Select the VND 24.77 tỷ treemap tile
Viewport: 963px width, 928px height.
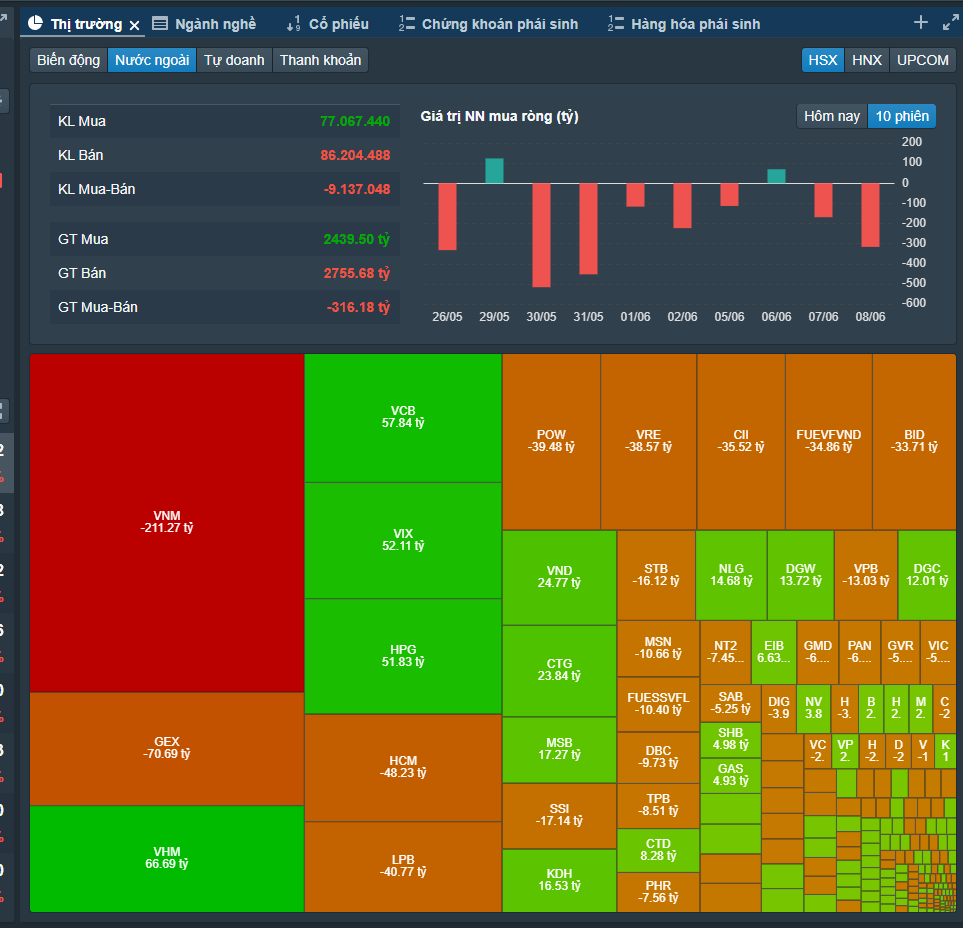[x=559, y=577]
